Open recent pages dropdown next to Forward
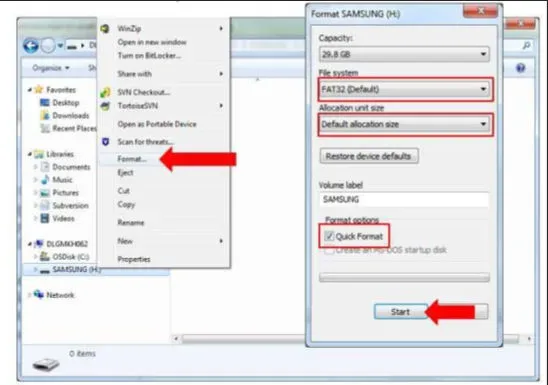 coord(60,46)
